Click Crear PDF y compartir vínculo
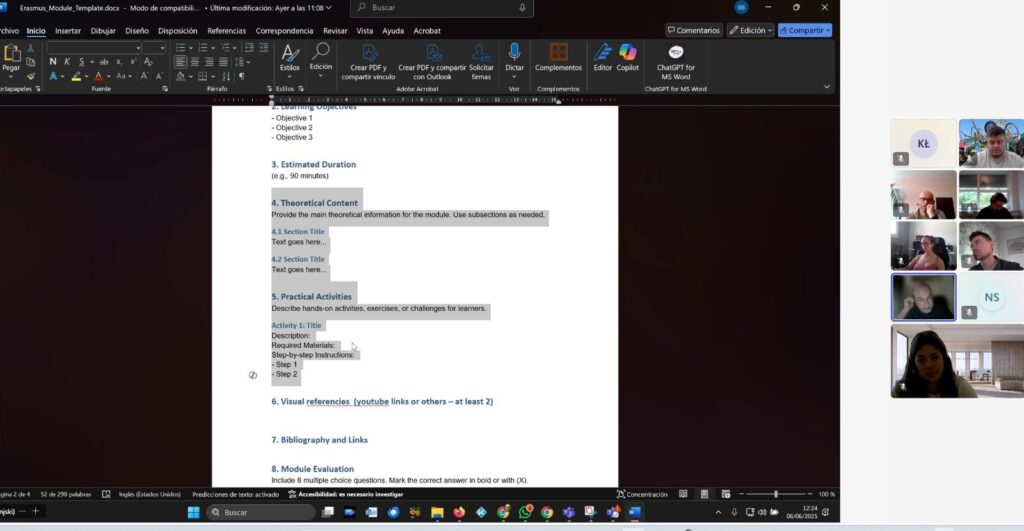This screenshot has height=531, width=1024. tap(369, 61)
